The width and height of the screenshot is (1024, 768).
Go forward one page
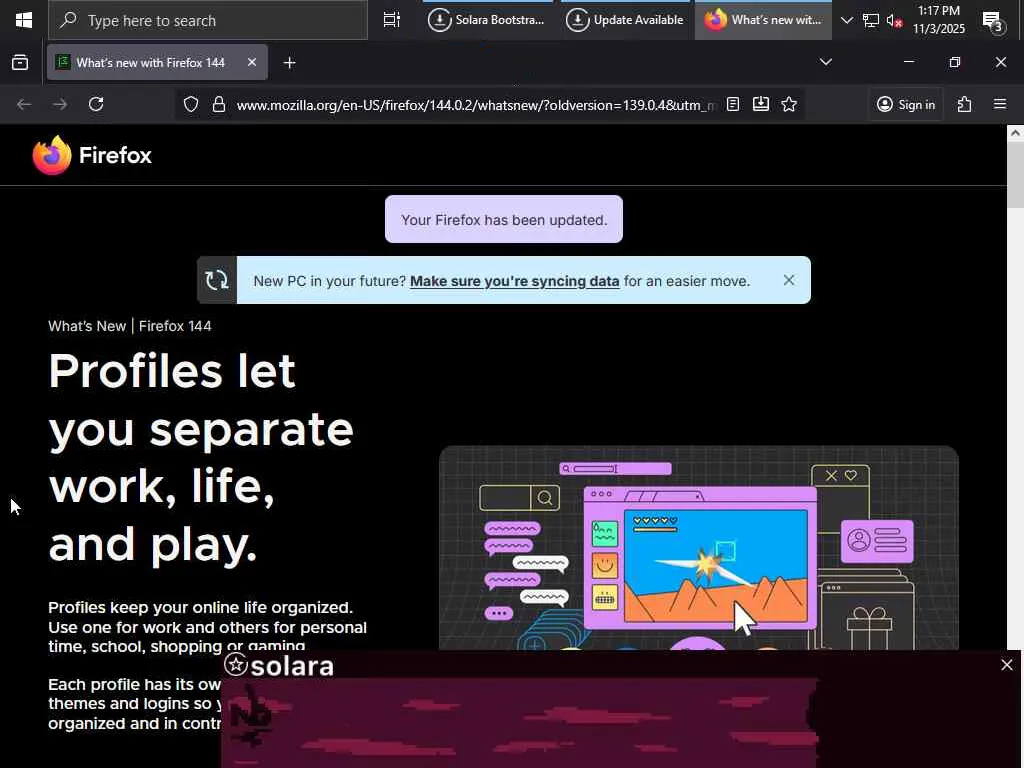(x=60, y=104)
